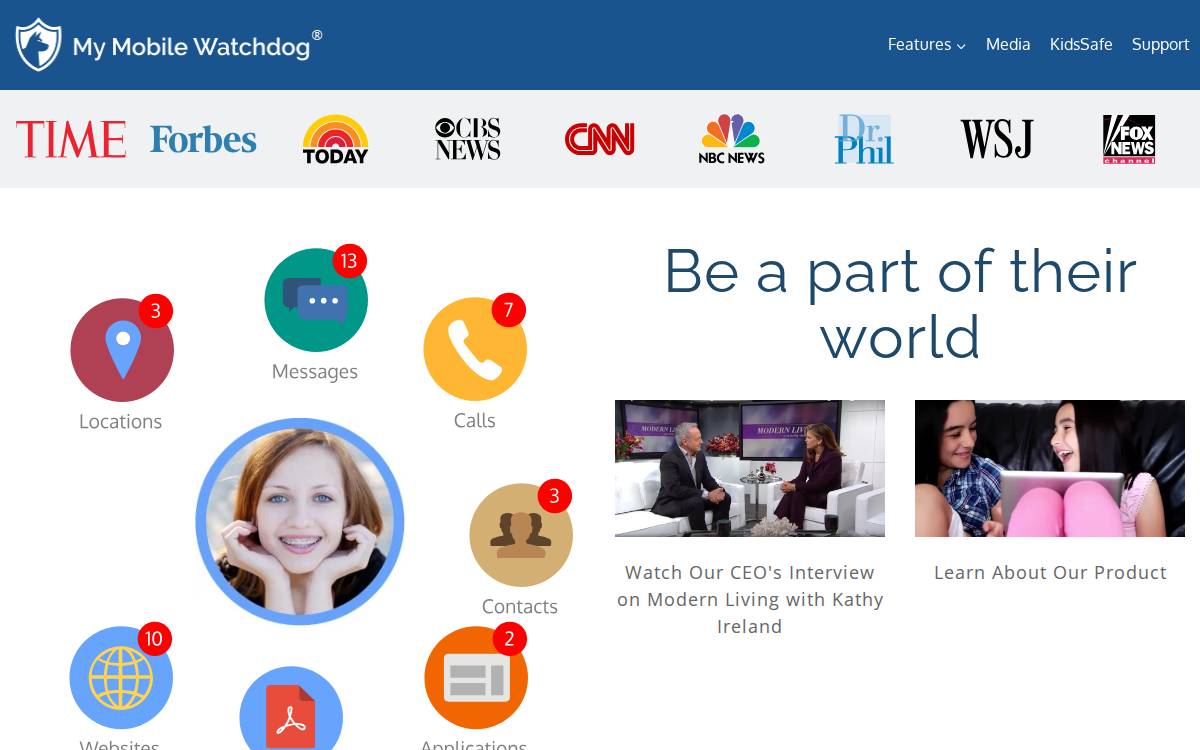Click the NBC News peacock logo
The image size is (1200, 750).
tap(731, 139)
